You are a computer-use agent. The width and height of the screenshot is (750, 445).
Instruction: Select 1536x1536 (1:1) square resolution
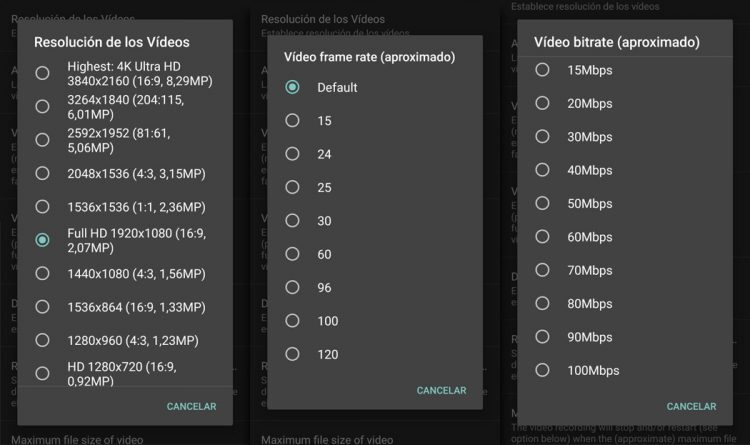tap(42, 207)
